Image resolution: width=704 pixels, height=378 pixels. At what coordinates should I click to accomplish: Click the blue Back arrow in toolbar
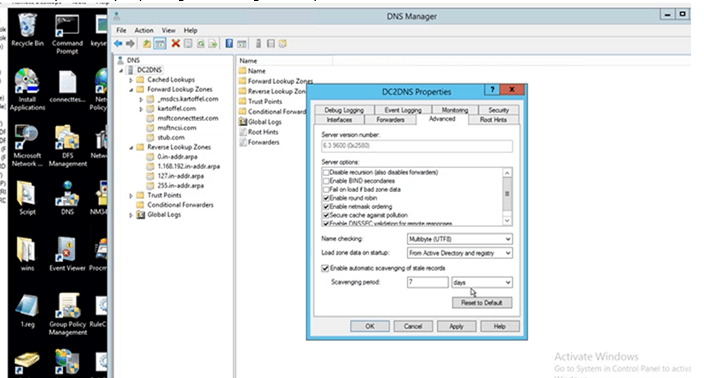pos(118,44)
